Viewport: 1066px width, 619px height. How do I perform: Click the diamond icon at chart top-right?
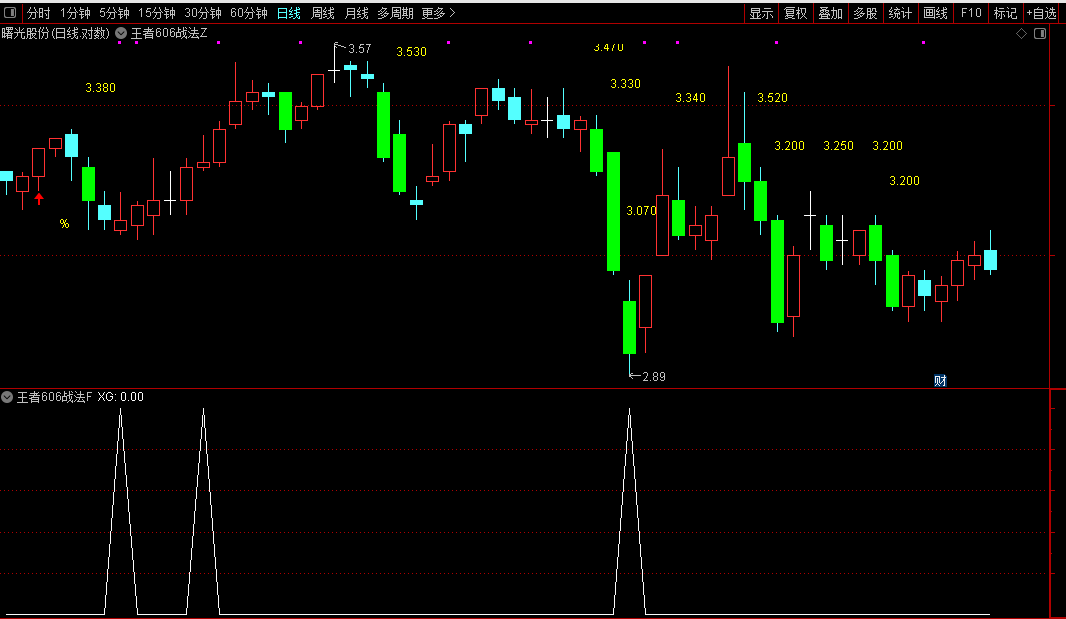pos(1021,33)
